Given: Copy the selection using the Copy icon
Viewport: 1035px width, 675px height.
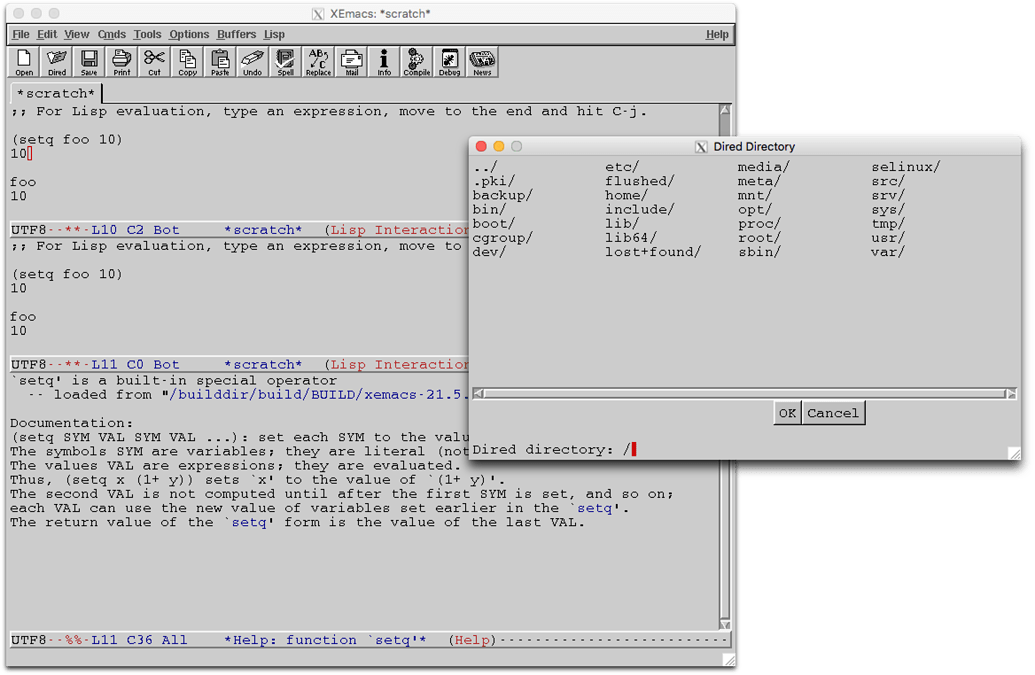Looking at the screenshot, I should pyautogui.click(x=187, y=61).
